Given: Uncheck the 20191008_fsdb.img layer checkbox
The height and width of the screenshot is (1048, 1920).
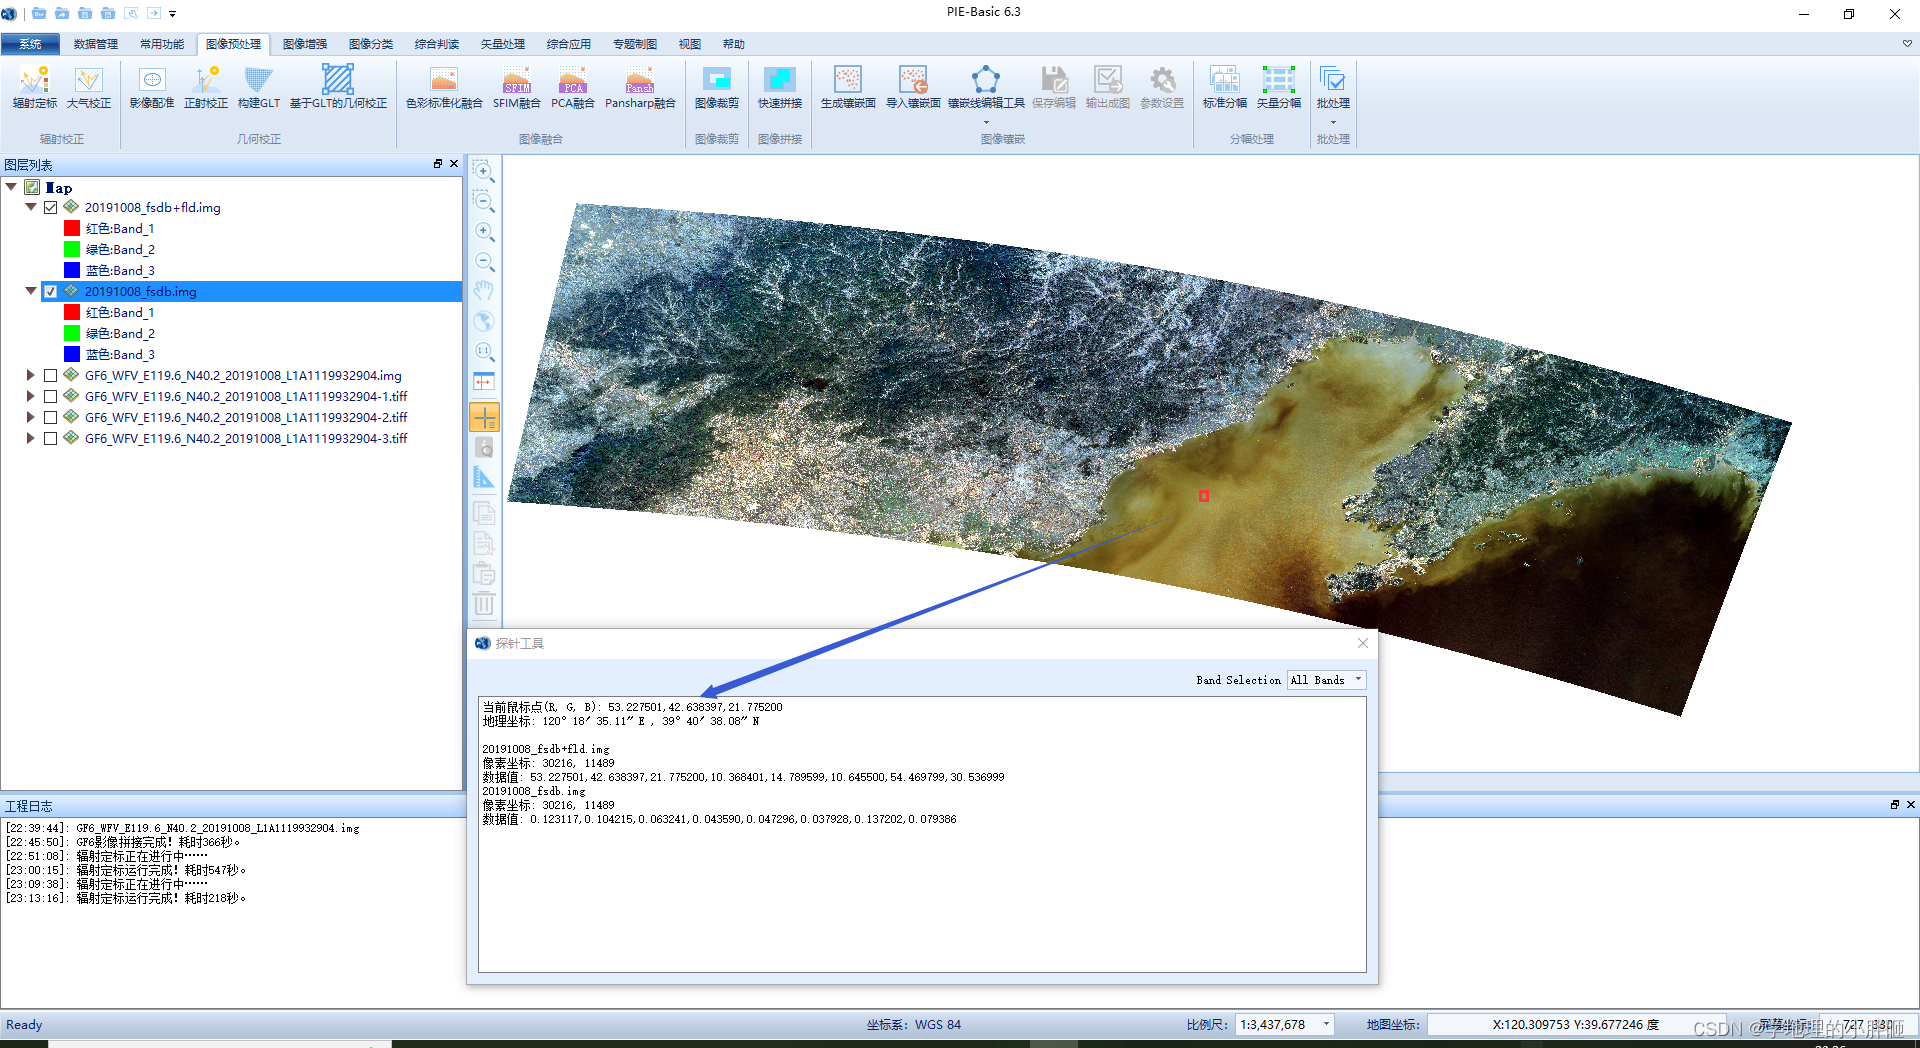Looking at the screenshot, I should 50,291.
